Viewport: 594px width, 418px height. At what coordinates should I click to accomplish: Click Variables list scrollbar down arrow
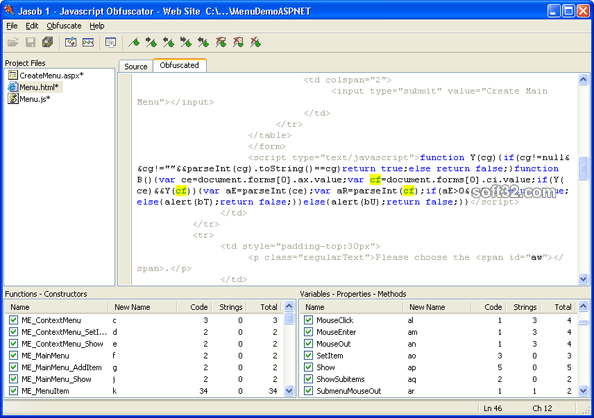pos(583,390)
